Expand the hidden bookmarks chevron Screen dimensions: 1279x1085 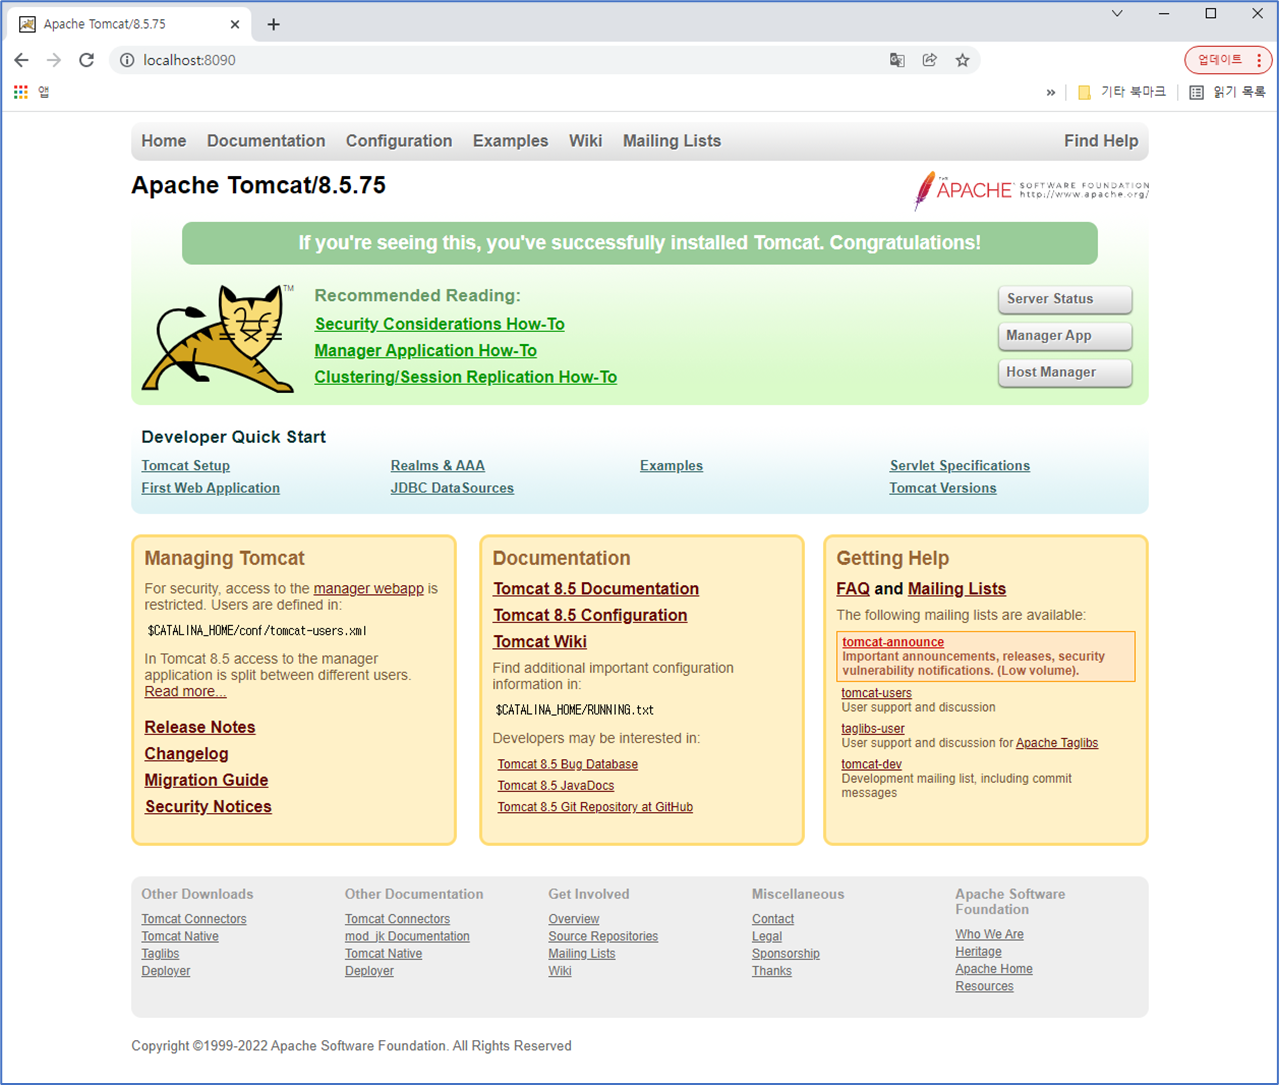click(1051, 92)
